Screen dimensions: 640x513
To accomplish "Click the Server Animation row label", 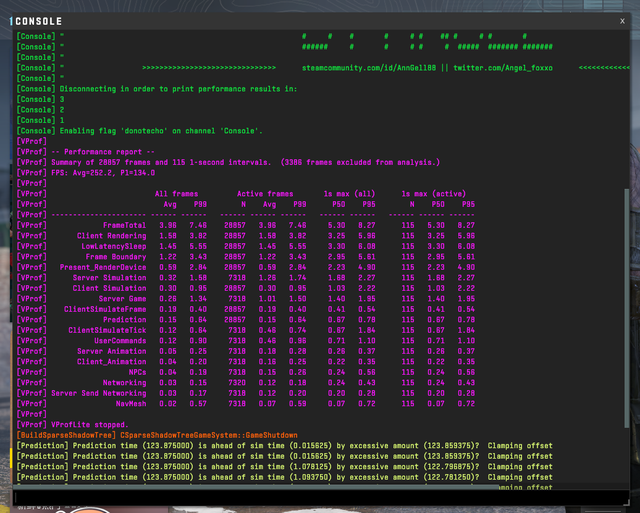I will click(111, 351).
